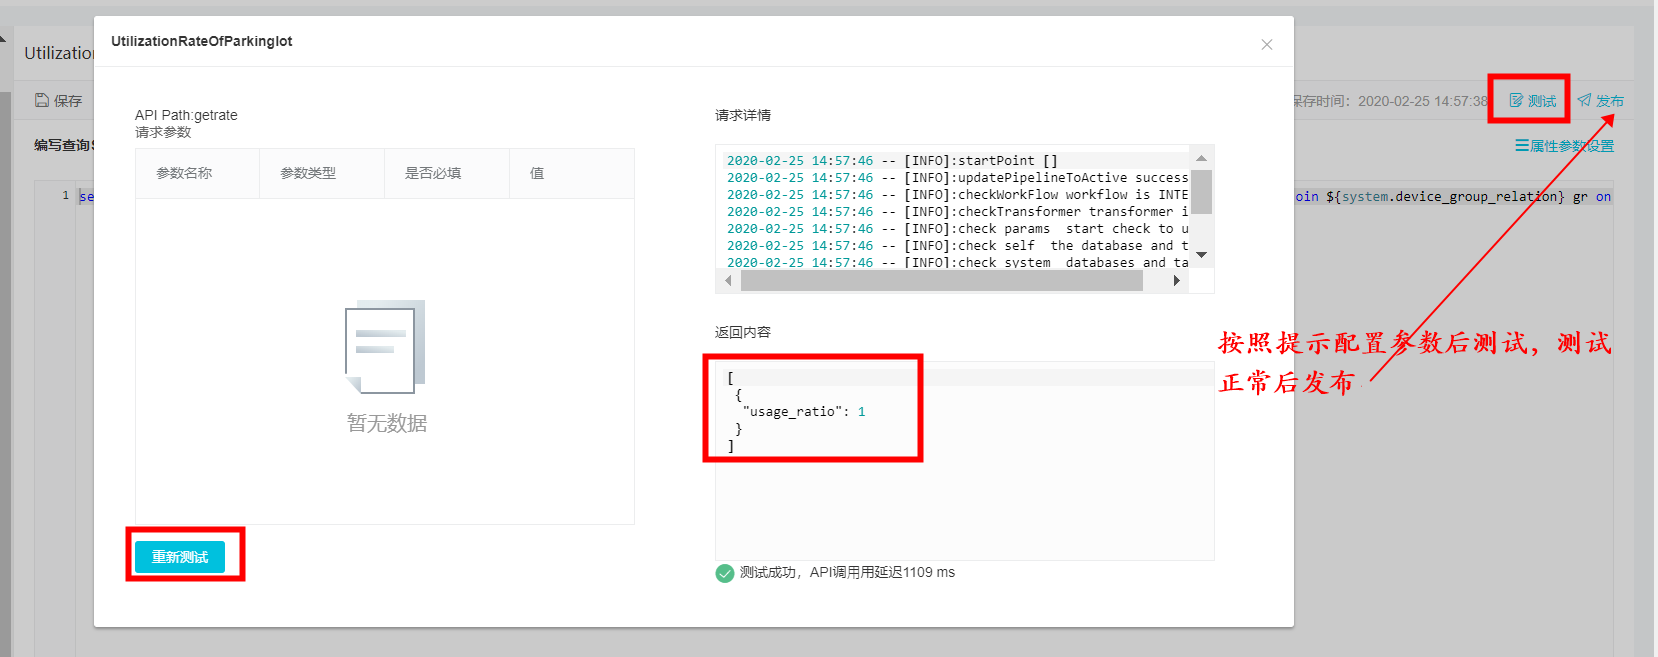Click the 返回内容 label
1658x657 pixels.
[x=743, y=332]
